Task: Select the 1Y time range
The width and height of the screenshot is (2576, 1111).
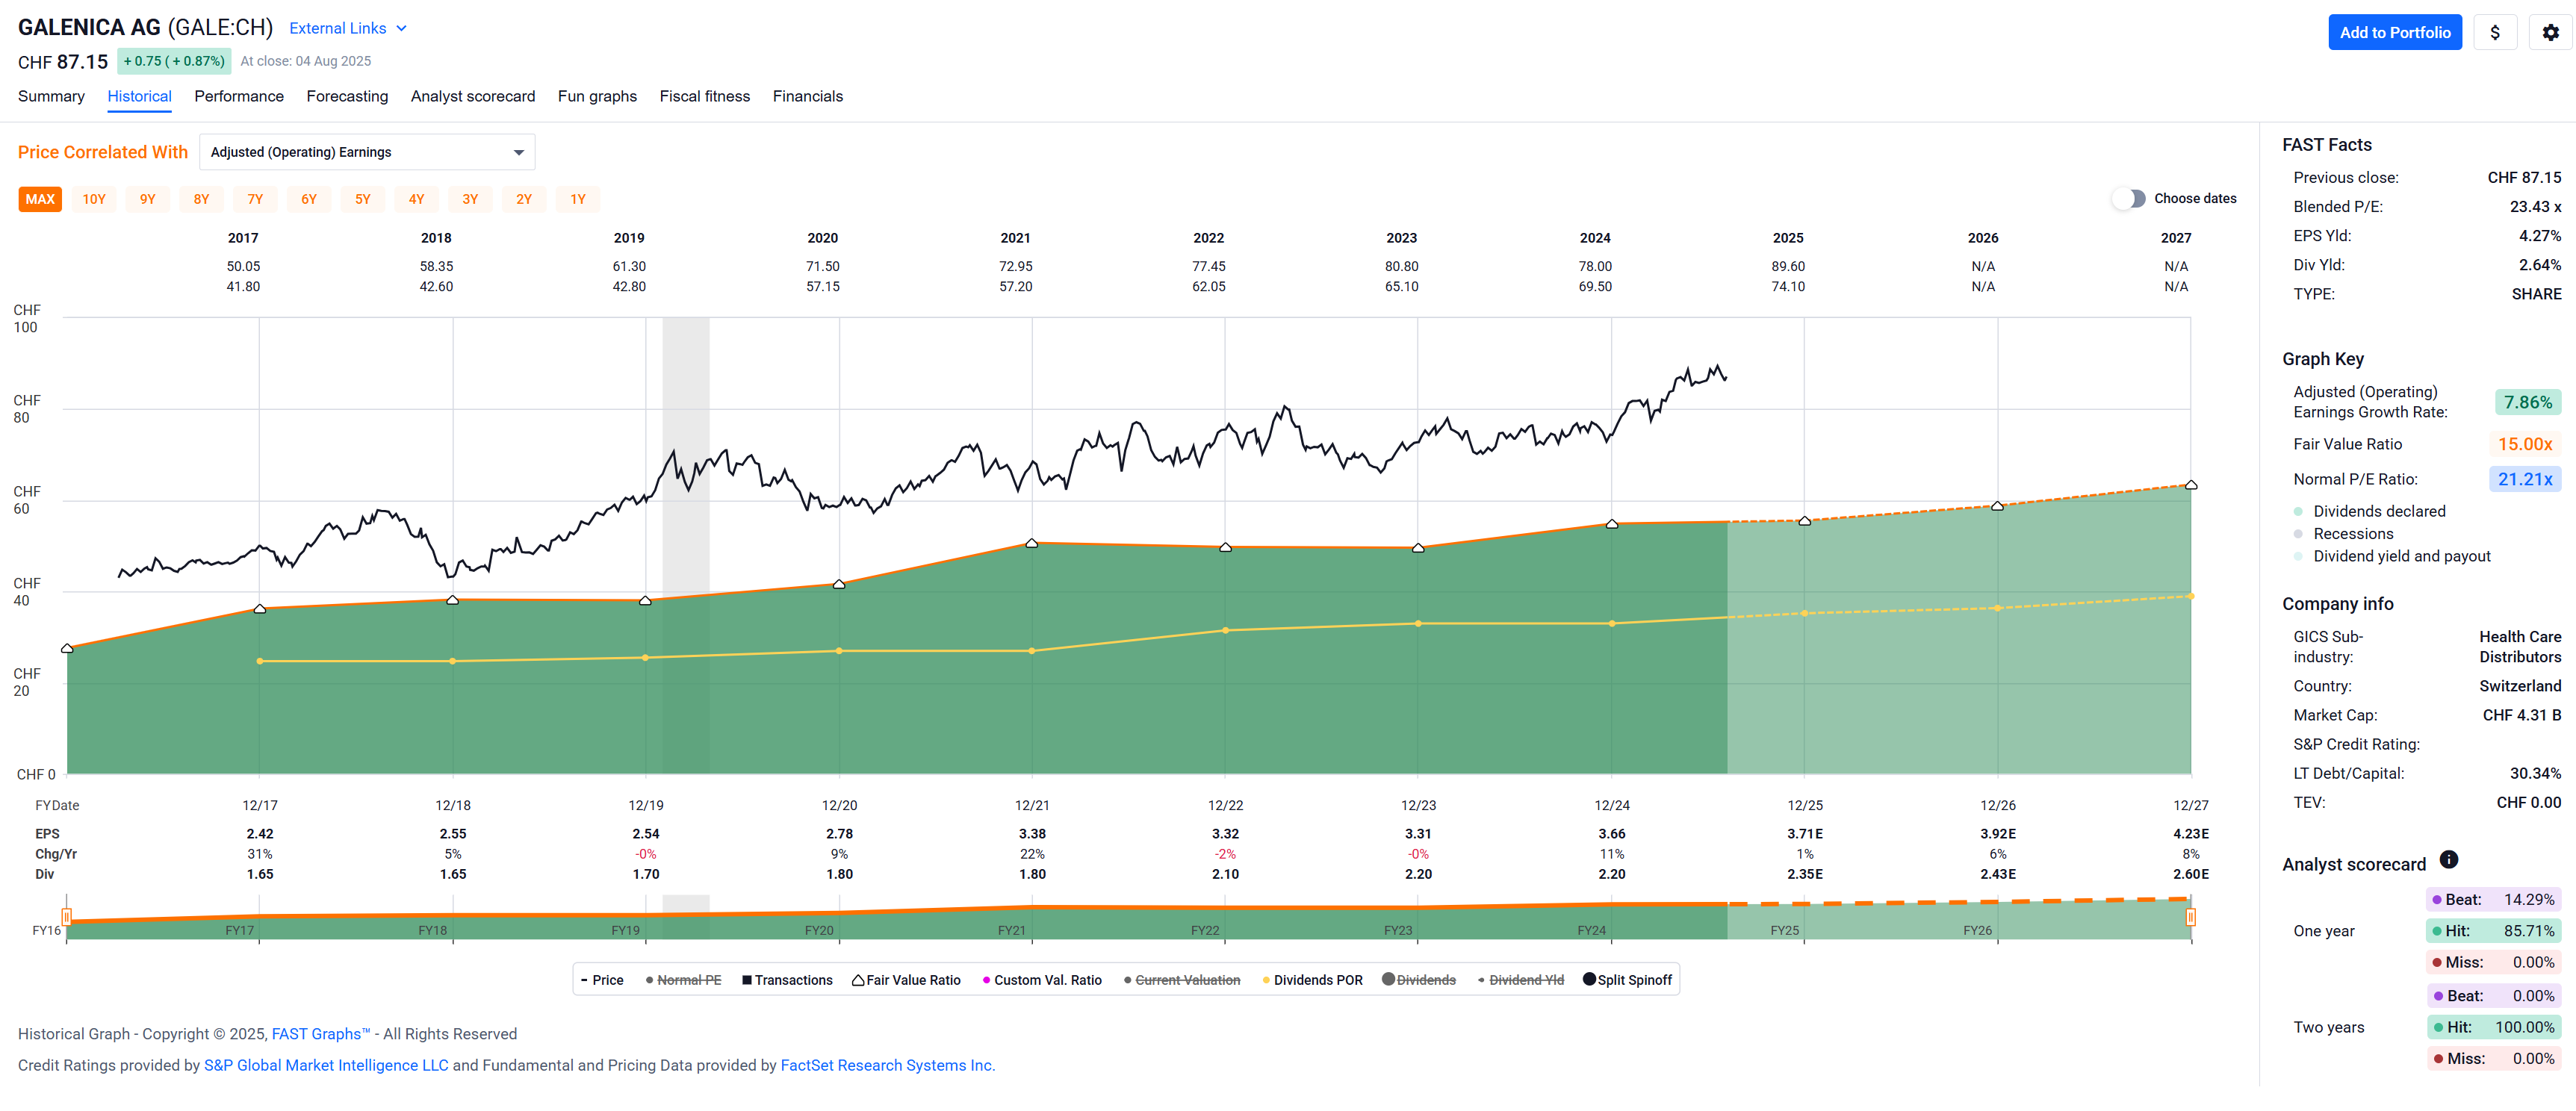Action: pyautogui.click(x=578, y=199)
